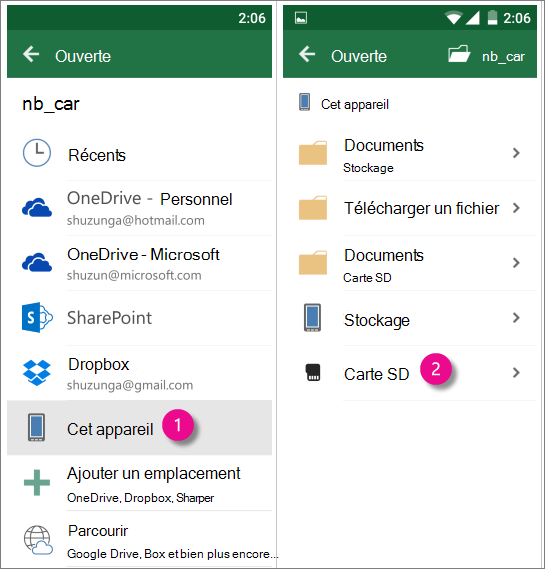Tap the back arrow in left Ouverte header
Viewport: 545px width, 569px height.
coord(31,54)
